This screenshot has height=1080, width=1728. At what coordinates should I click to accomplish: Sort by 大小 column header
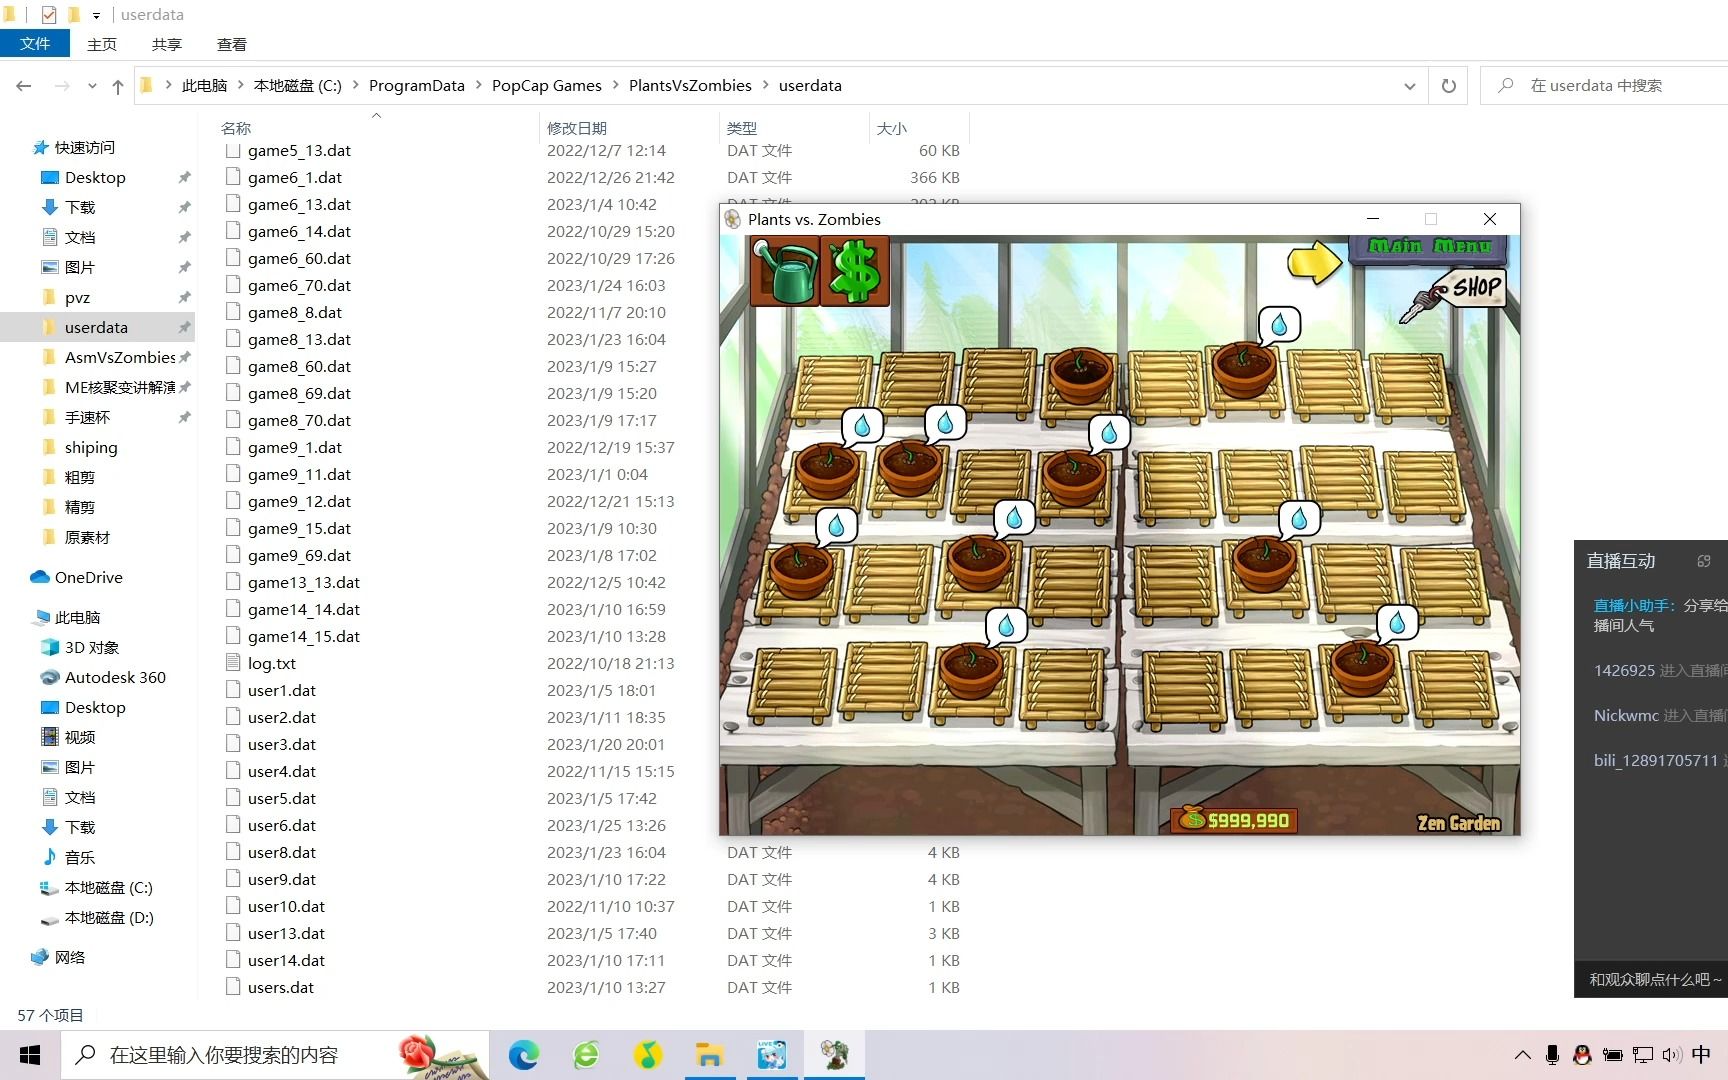pos(892,128)
